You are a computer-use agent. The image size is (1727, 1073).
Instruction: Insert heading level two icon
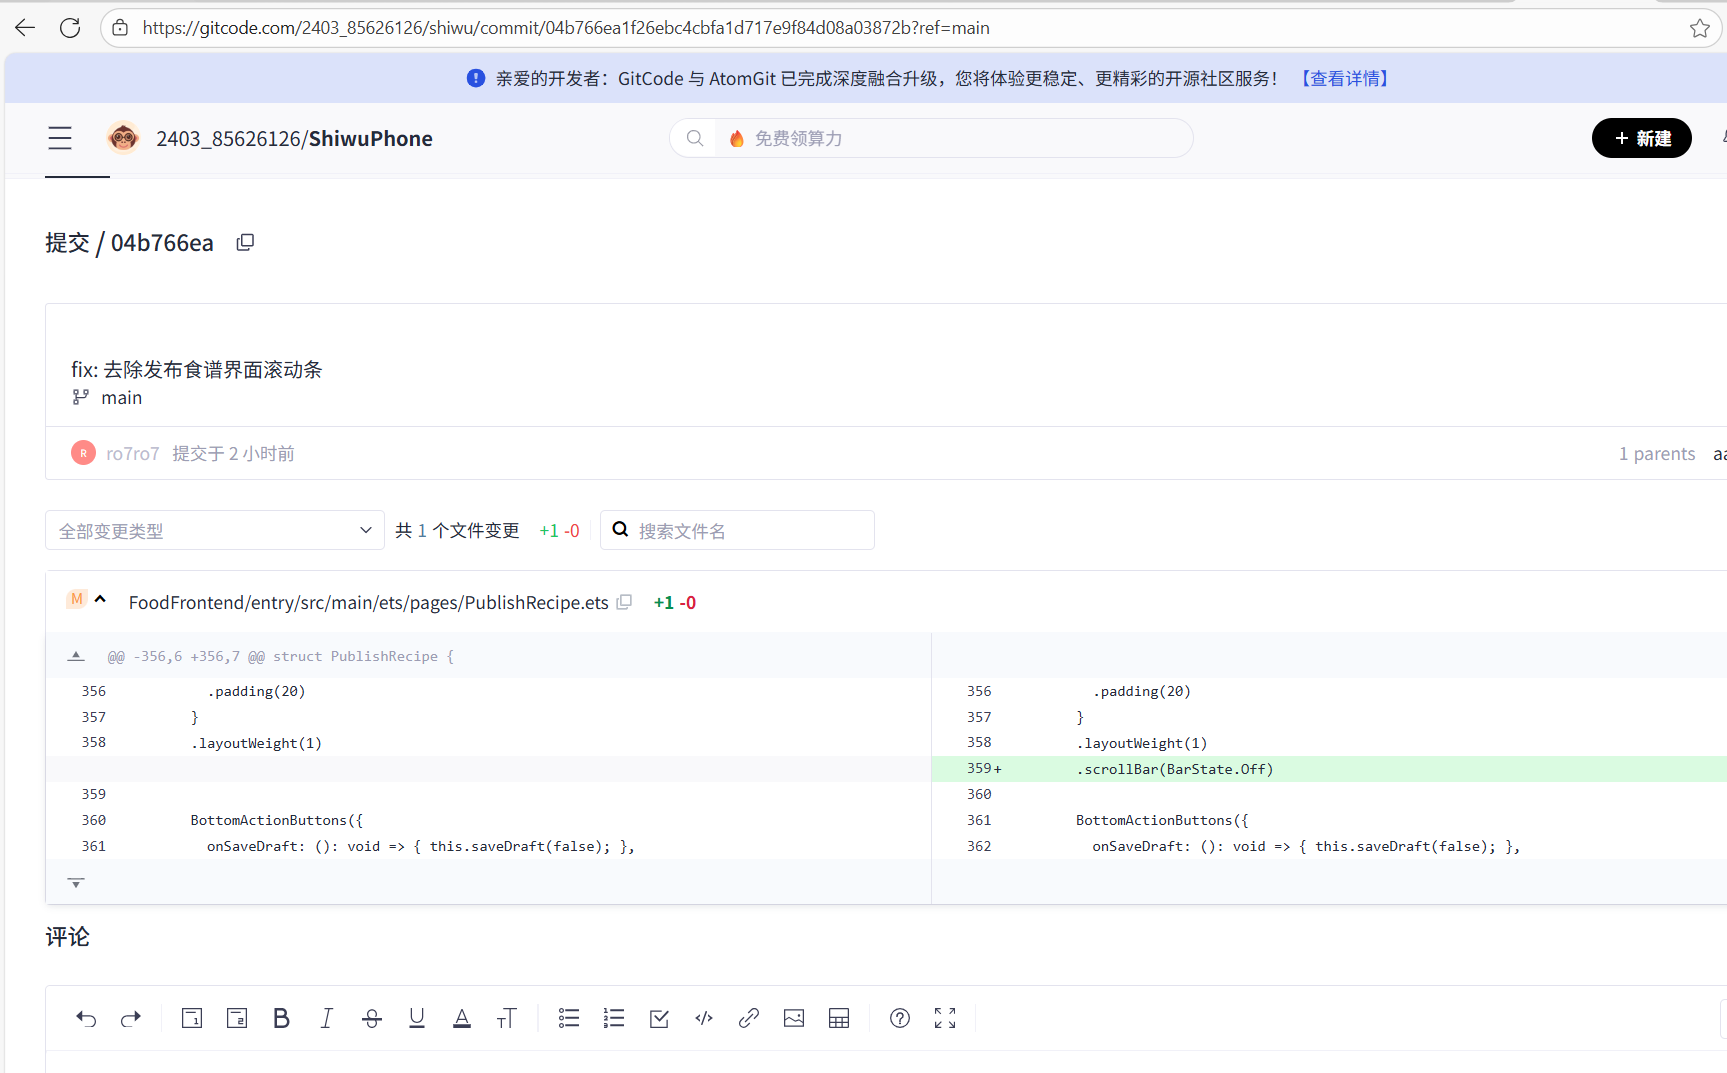(x=237, y=1018)
